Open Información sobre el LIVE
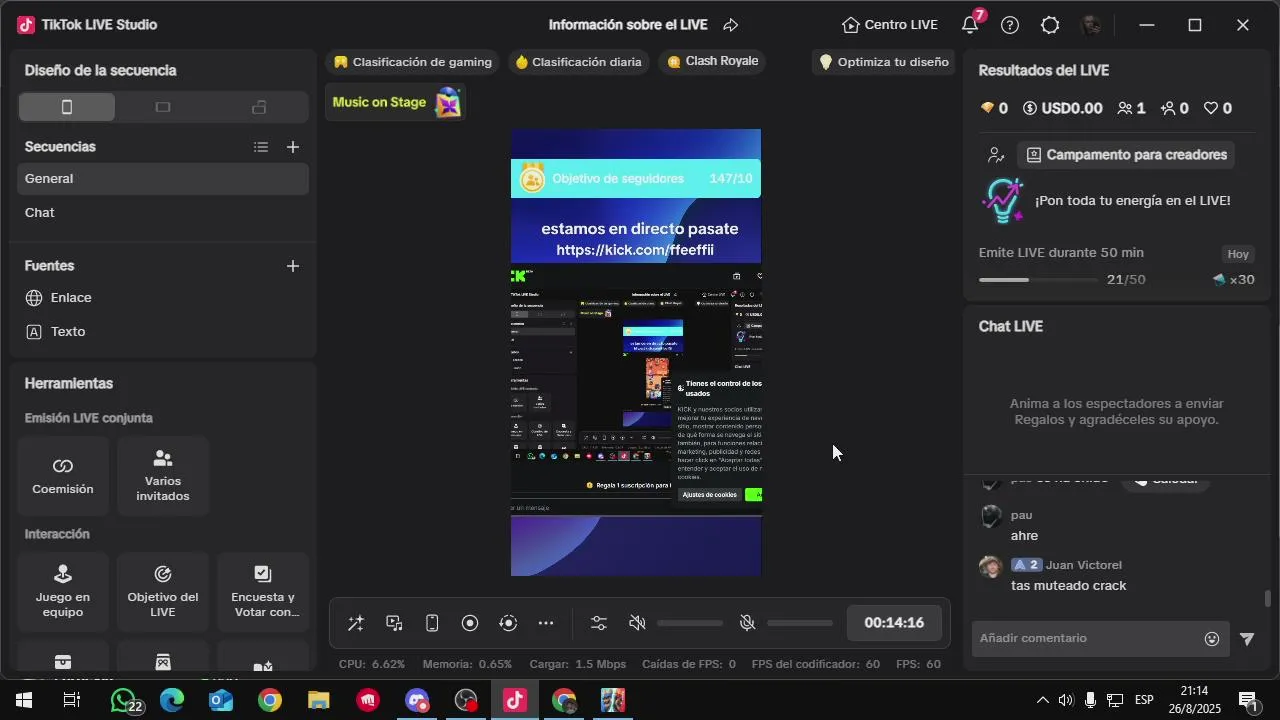1280x720 pixels. [x=628, y=25]
